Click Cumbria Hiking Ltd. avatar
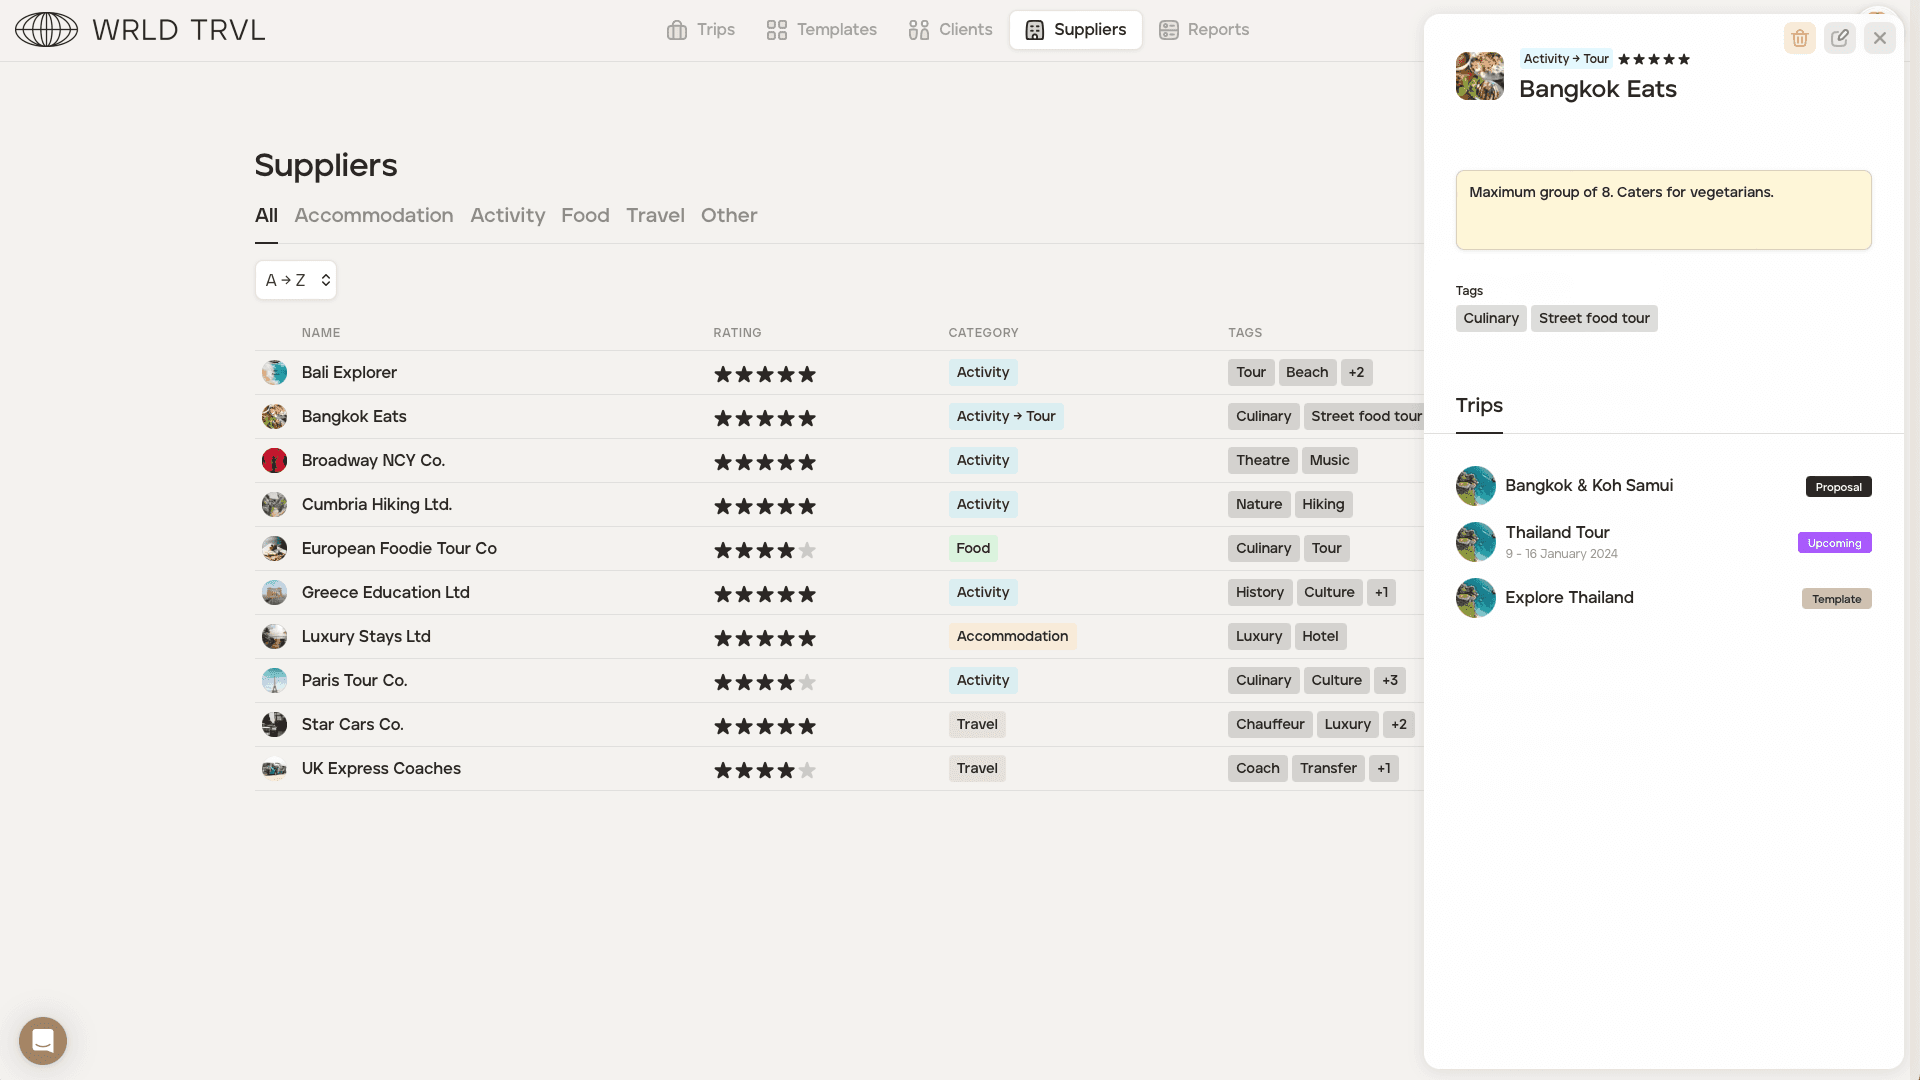Screen dimensions: 1920x1080 274,505
